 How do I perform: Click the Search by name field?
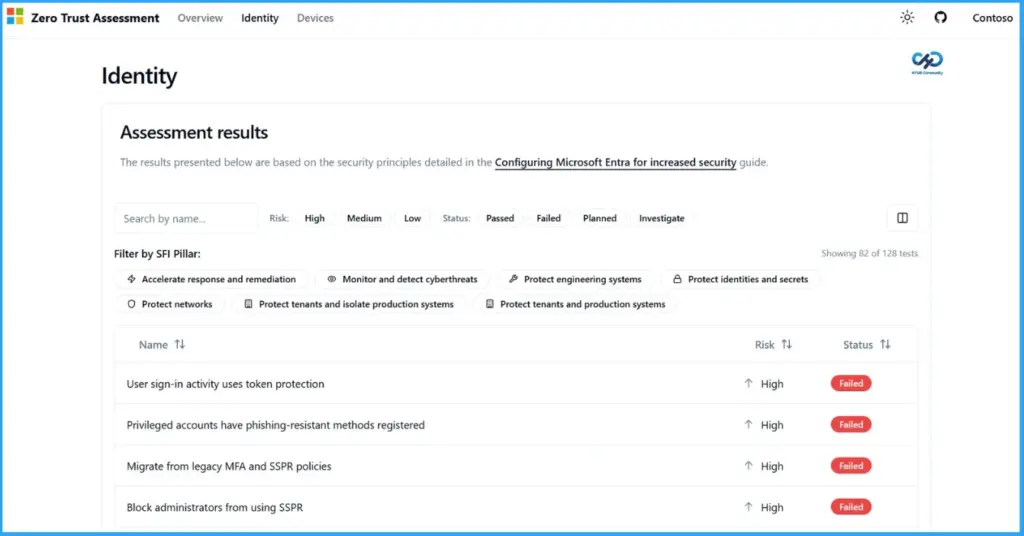coord(186,218)
